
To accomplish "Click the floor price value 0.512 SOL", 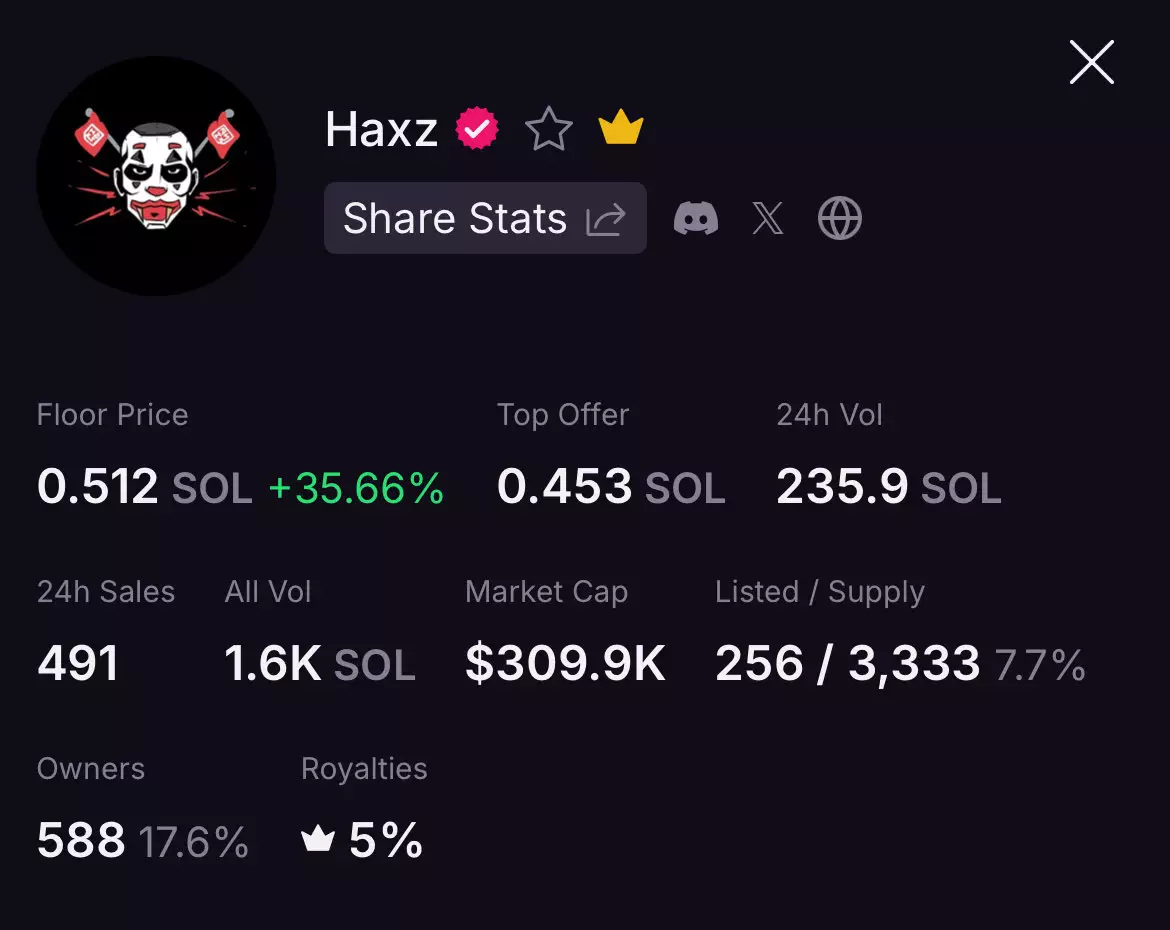I will pyautogui.click(x=144, y=487).
